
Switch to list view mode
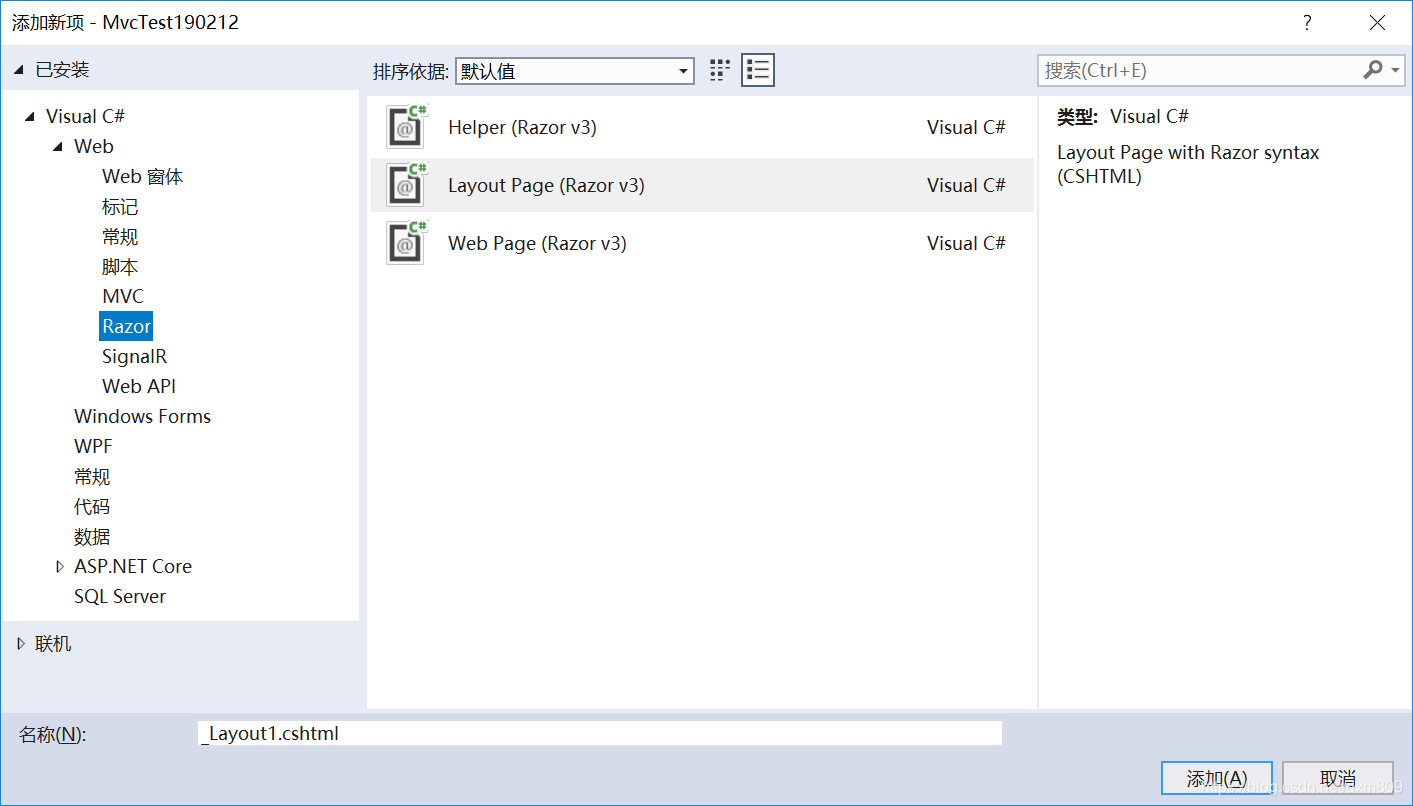click(x=757, y=69)
